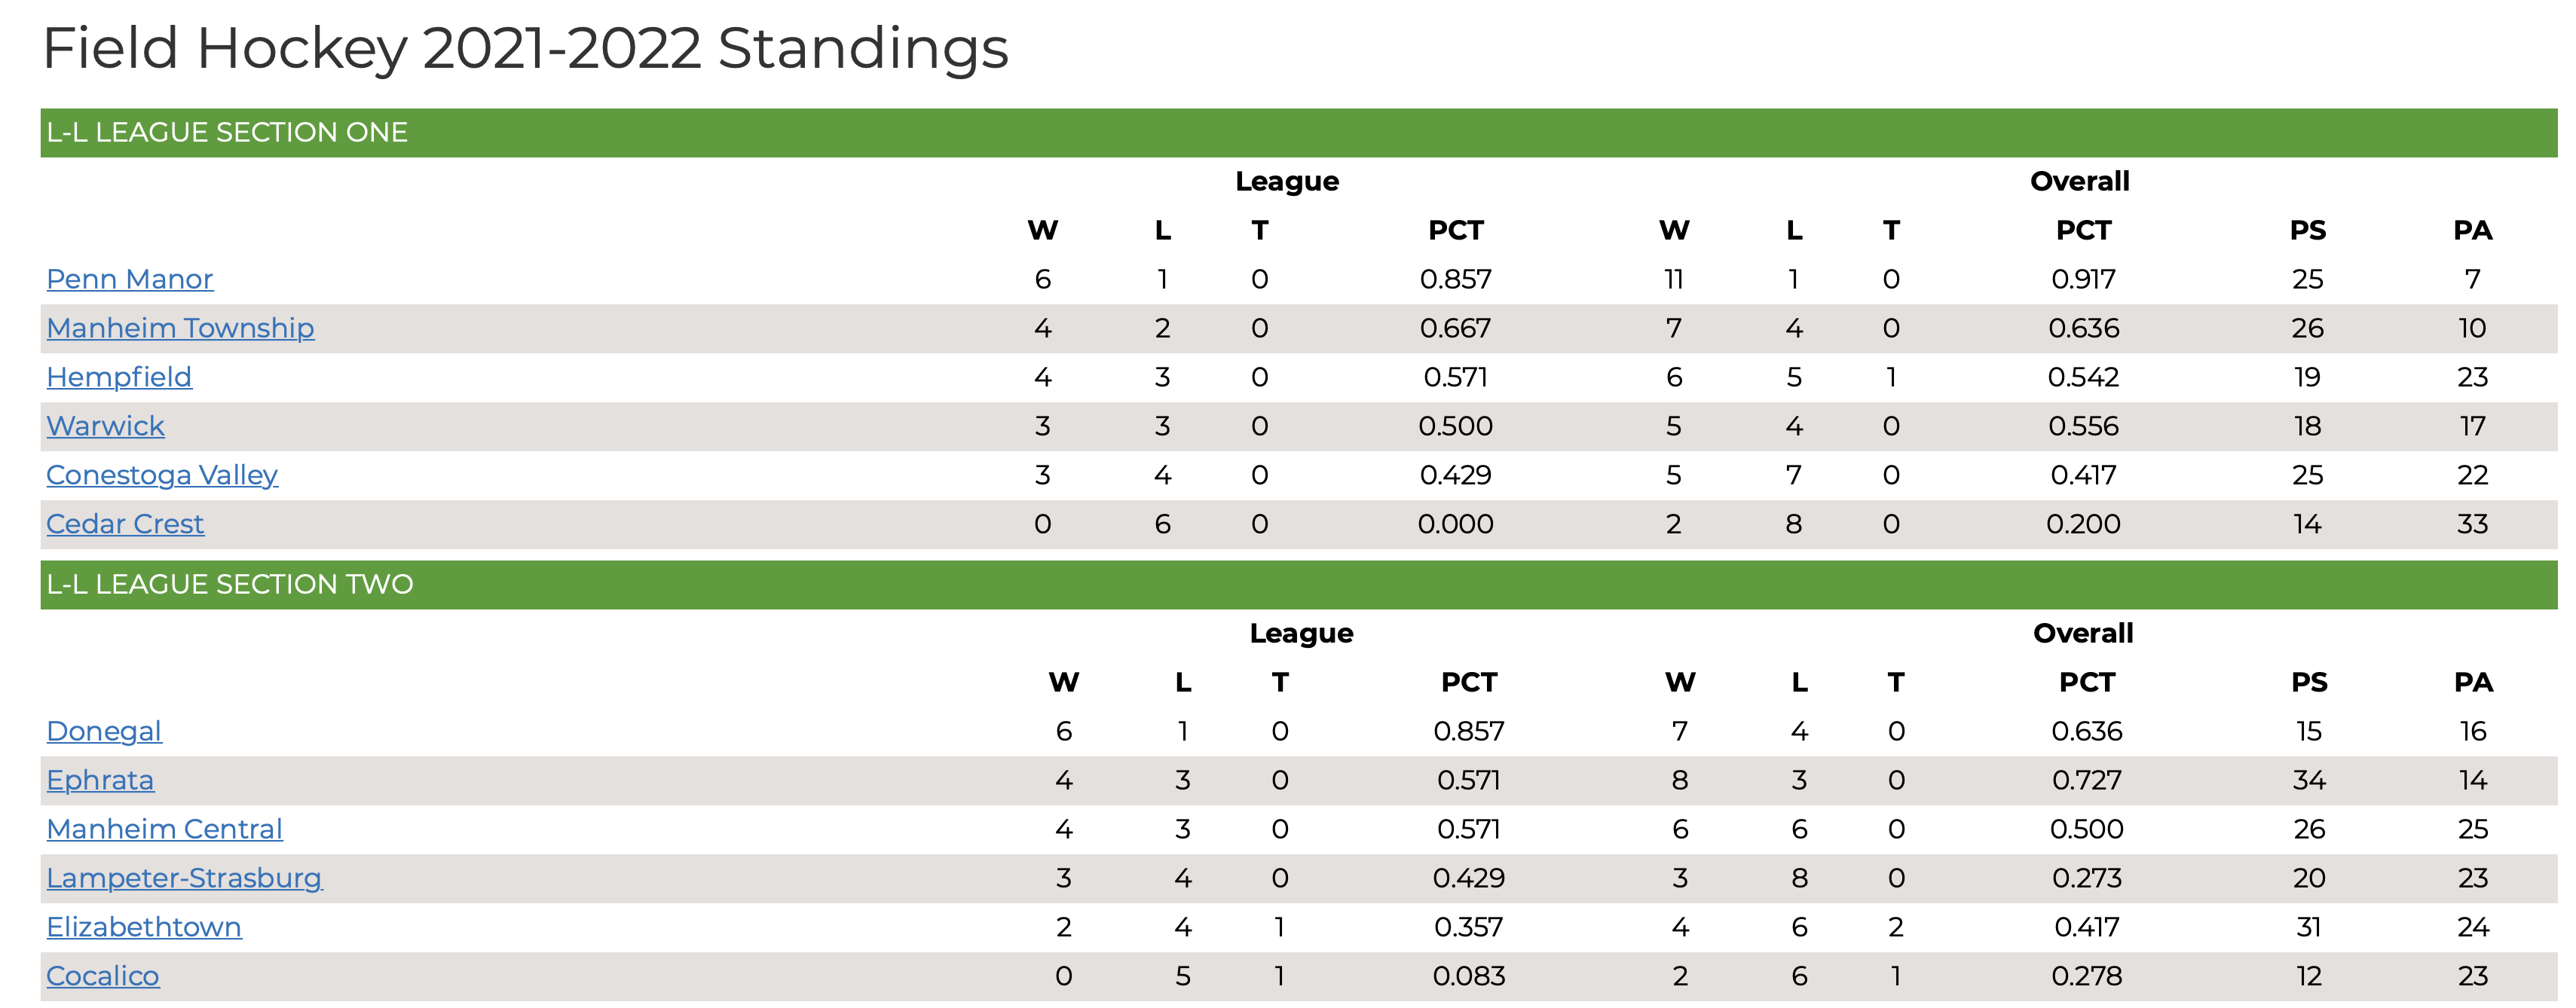
Task: Click the Hempfield link
Action: click(119, 377)
